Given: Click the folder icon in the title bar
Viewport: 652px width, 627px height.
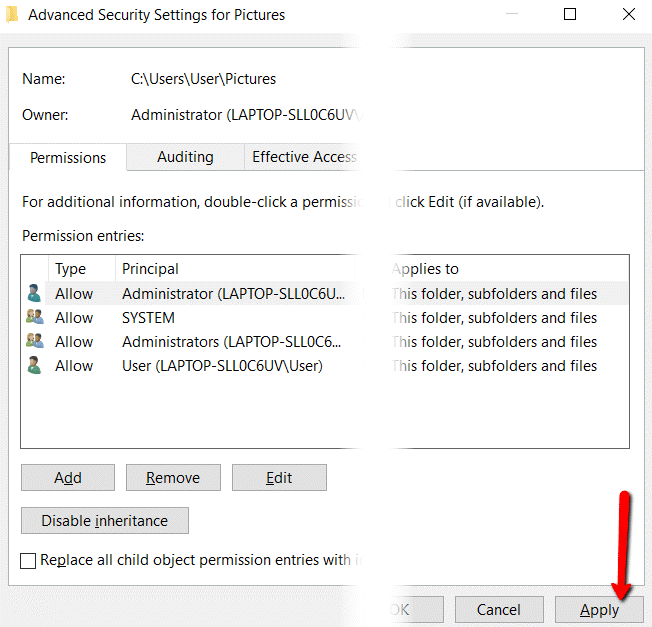Looking at the screenshot, I should tap(11, 15).
